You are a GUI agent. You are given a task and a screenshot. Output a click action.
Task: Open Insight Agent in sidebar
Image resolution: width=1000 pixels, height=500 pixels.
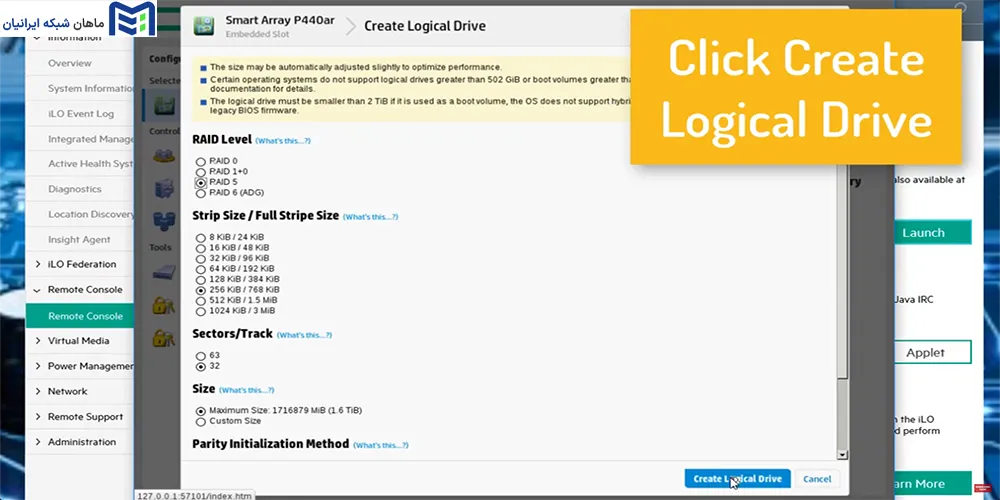click(x=79, y=240)
